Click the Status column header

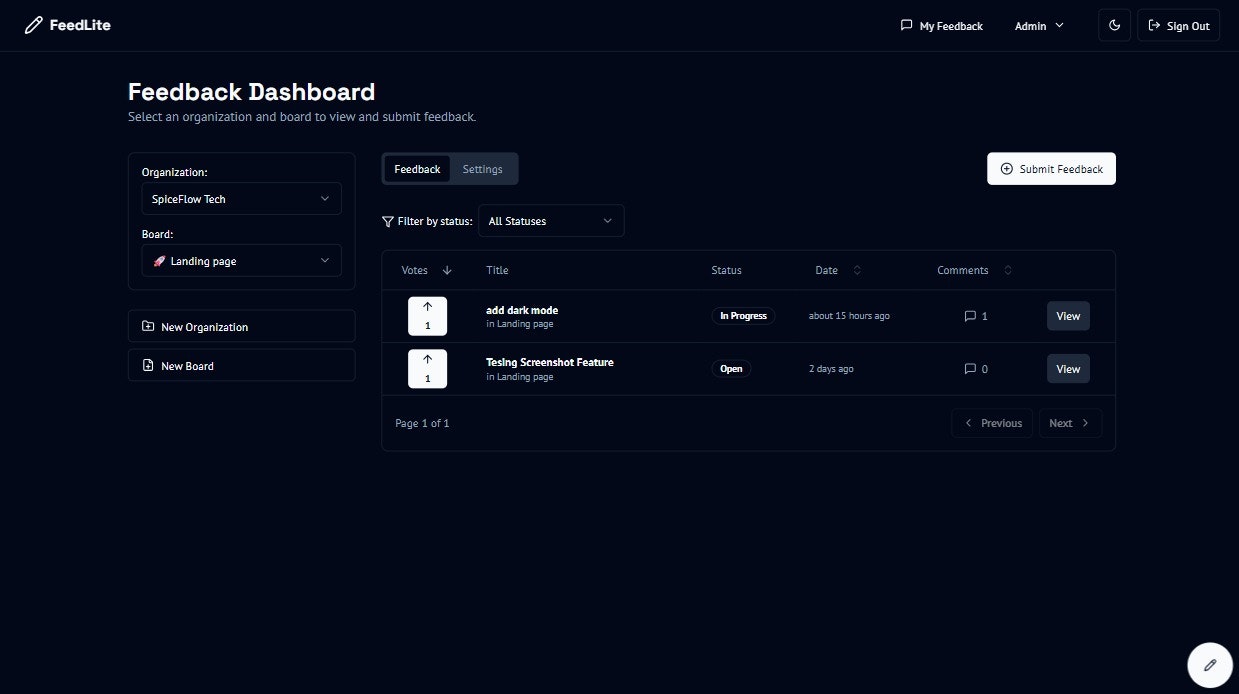726,270
